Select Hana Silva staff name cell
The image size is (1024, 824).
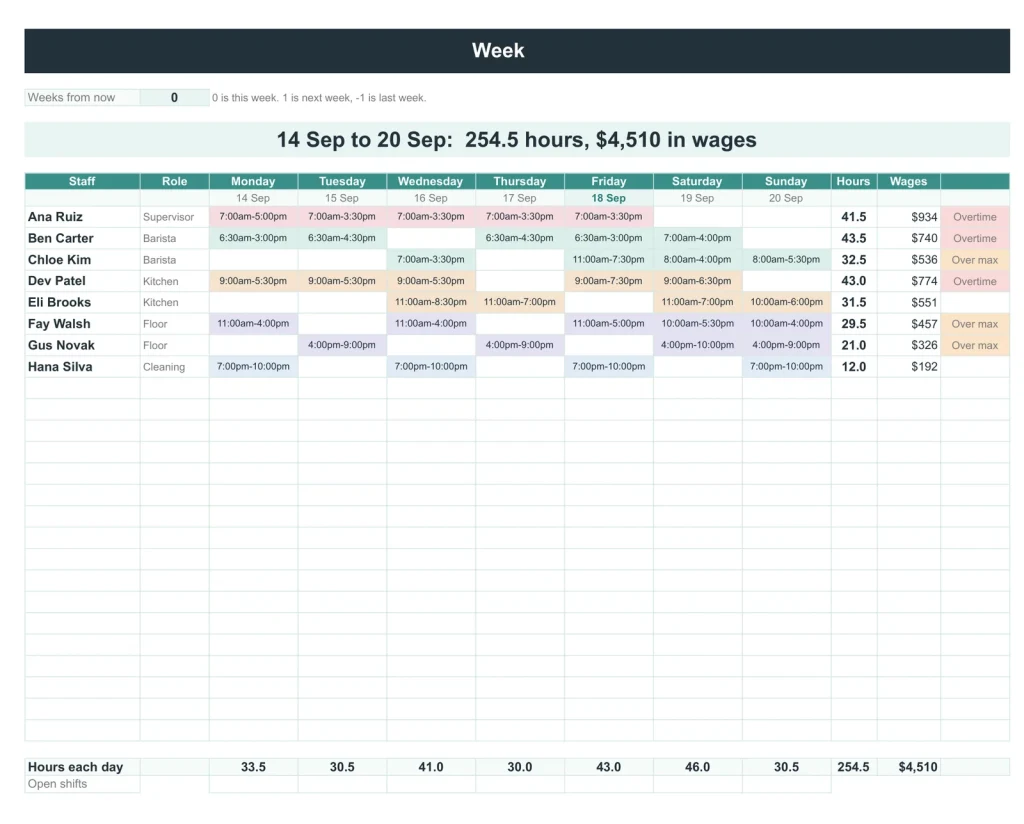(82, 367)
